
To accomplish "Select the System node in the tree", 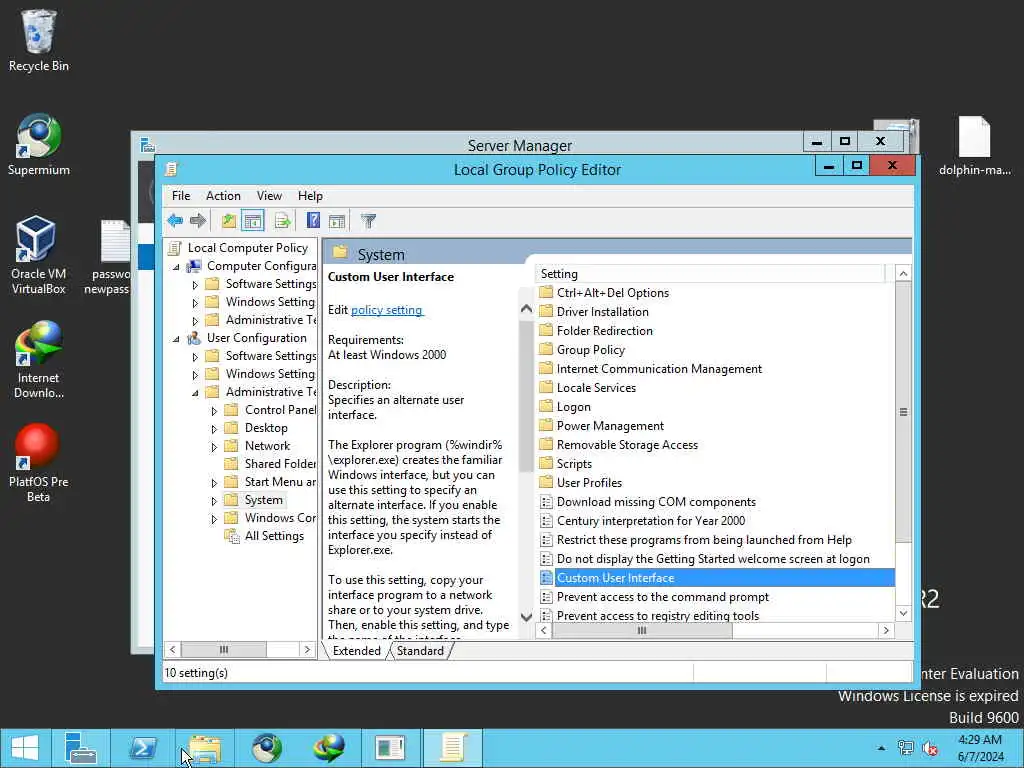I will pos(263,500).
